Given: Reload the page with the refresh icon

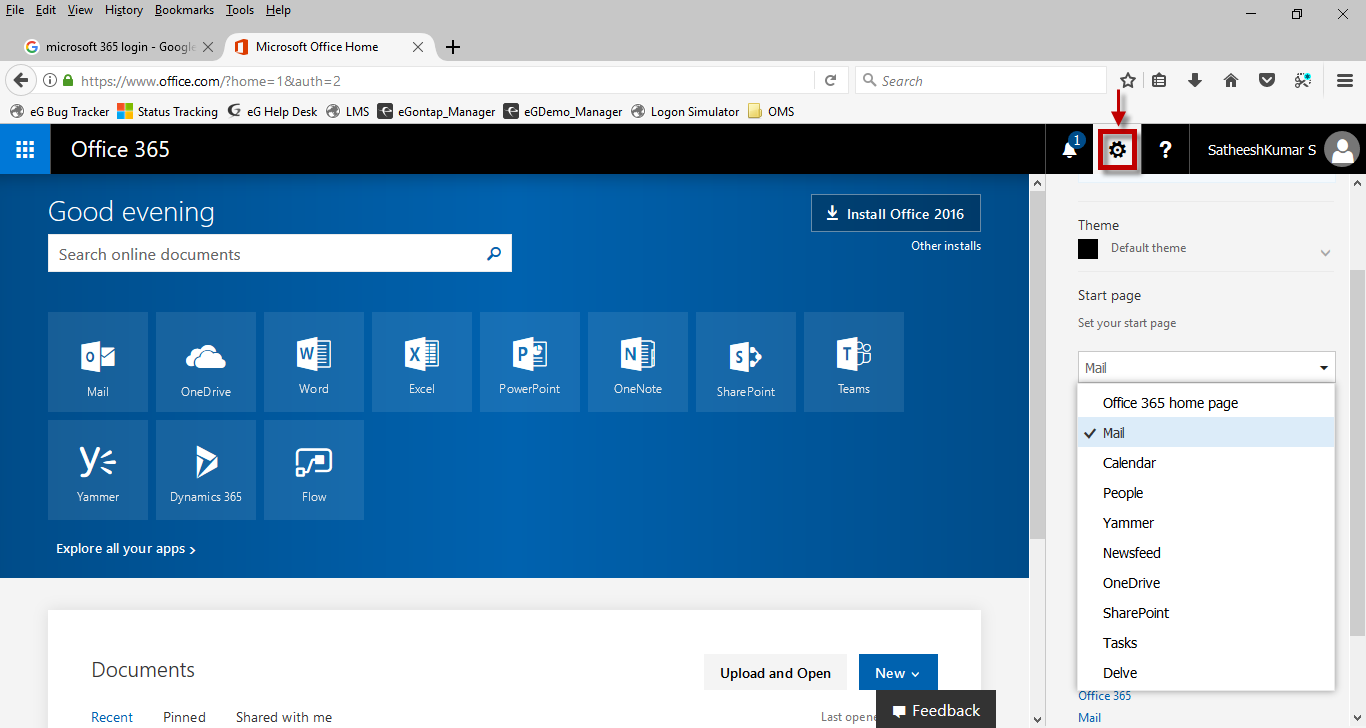Looking at the screenshot, I should (x=830, y=81).
